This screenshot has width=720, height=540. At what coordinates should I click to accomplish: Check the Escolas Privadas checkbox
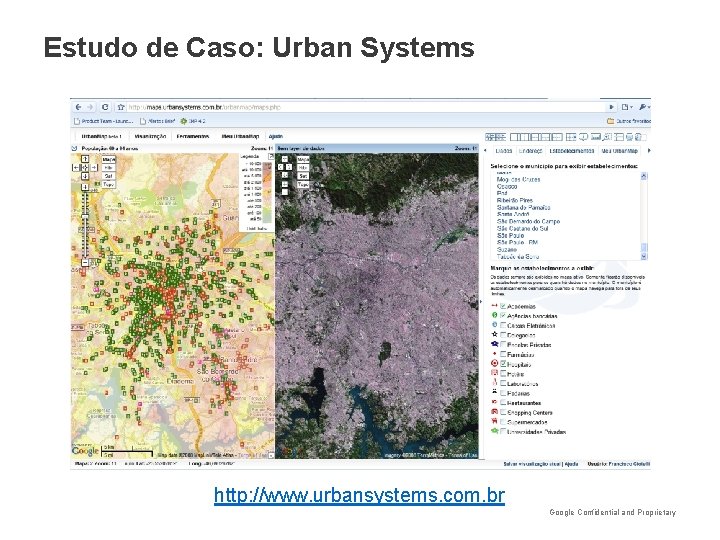pos(503,344)
